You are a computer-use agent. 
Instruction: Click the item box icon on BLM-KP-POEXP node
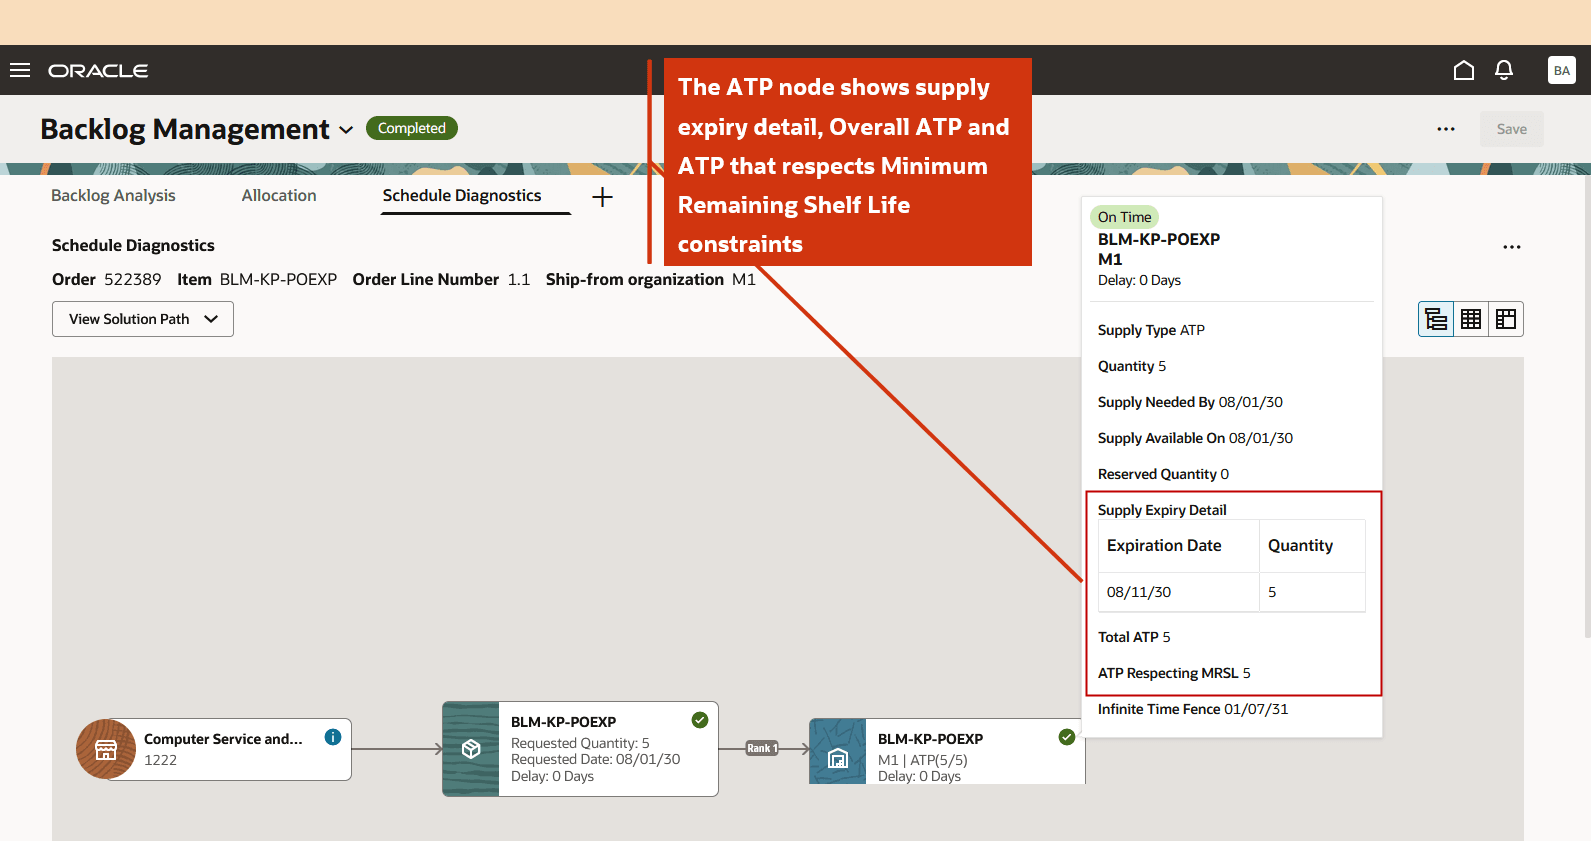(471, 749)
